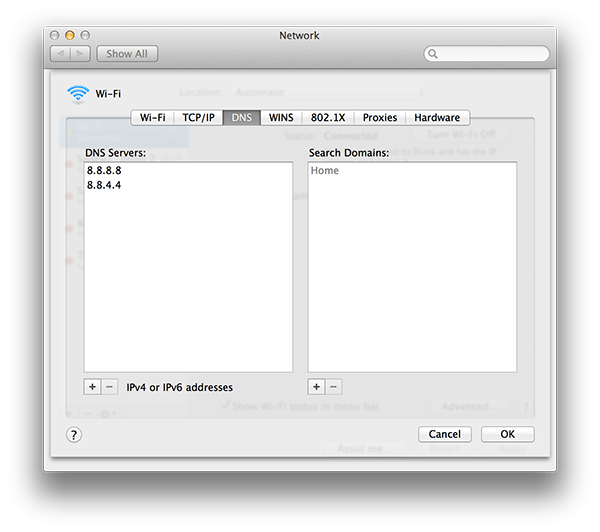Open the Proxies tab
The image size is (600, 532).
pyautogui.click(x=380, y=117)
